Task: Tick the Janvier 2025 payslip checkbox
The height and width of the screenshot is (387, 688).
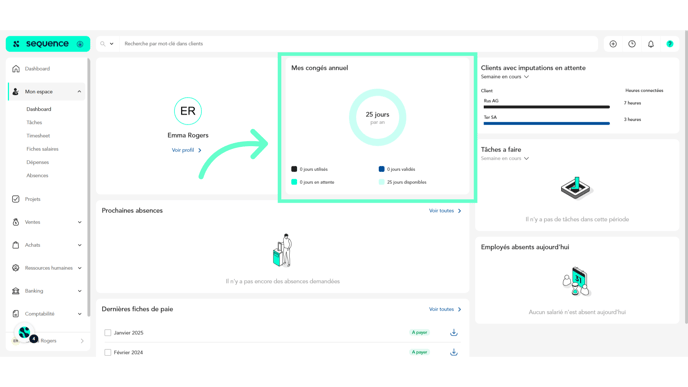Action: coord(108,333)
